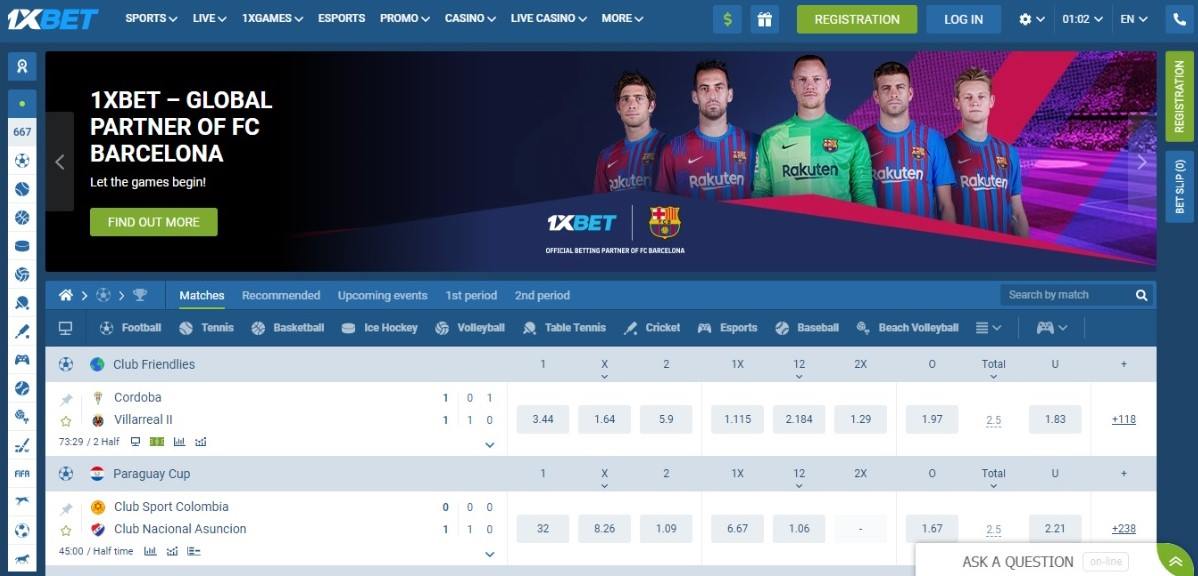Screen dimensions: 1198x576
Task: Click the gift box bonus icon
Action: [764, 19]
